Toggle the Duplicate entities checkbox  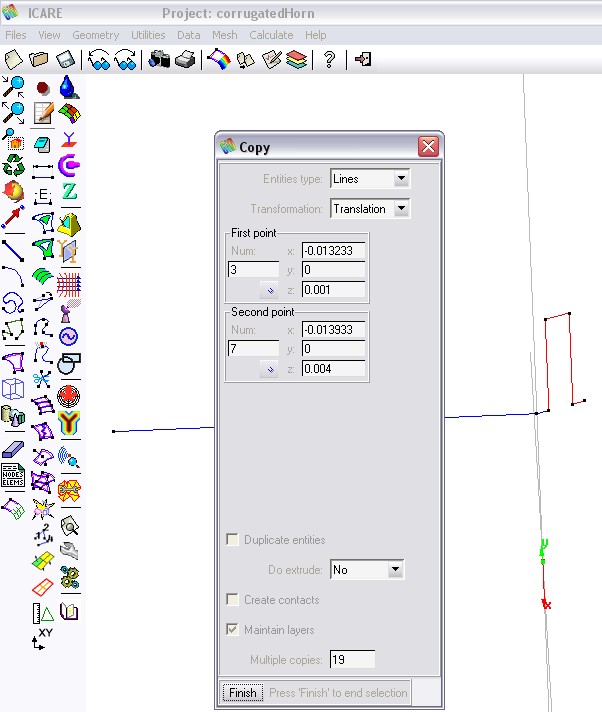[x=232, y=539]
